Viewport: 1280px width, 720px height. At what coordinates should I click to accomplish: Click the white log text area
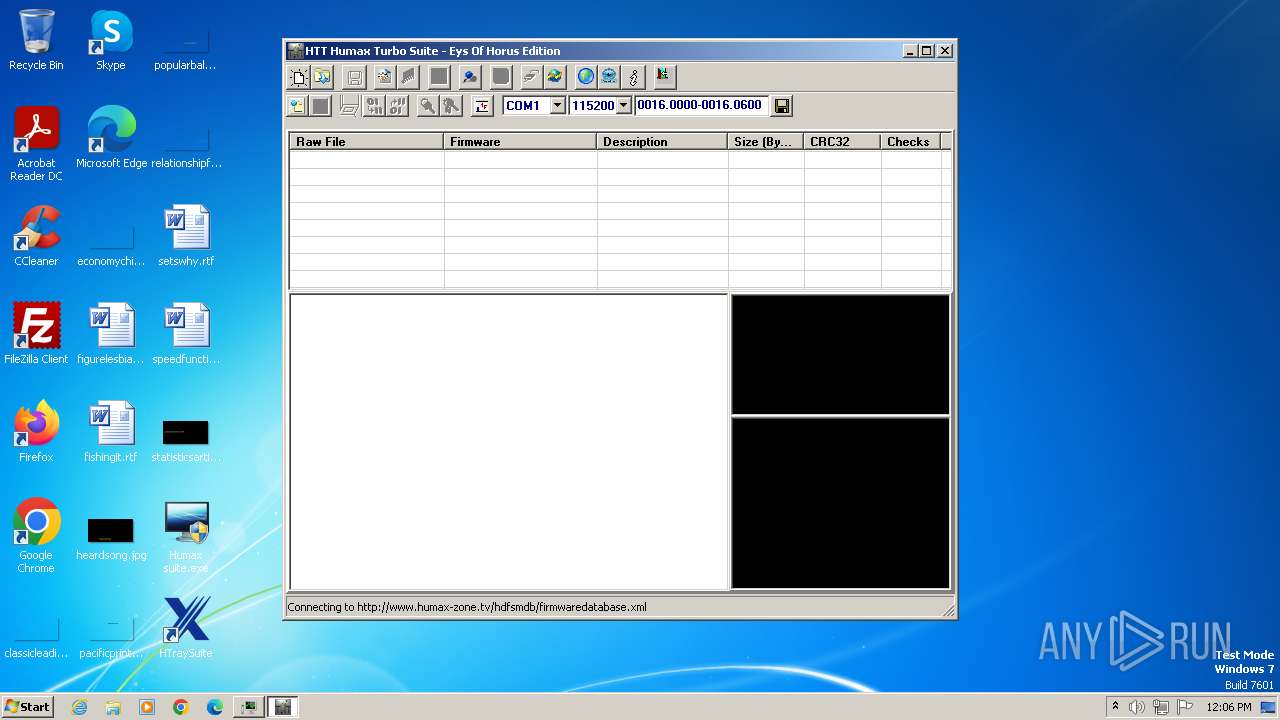(508, 442)
